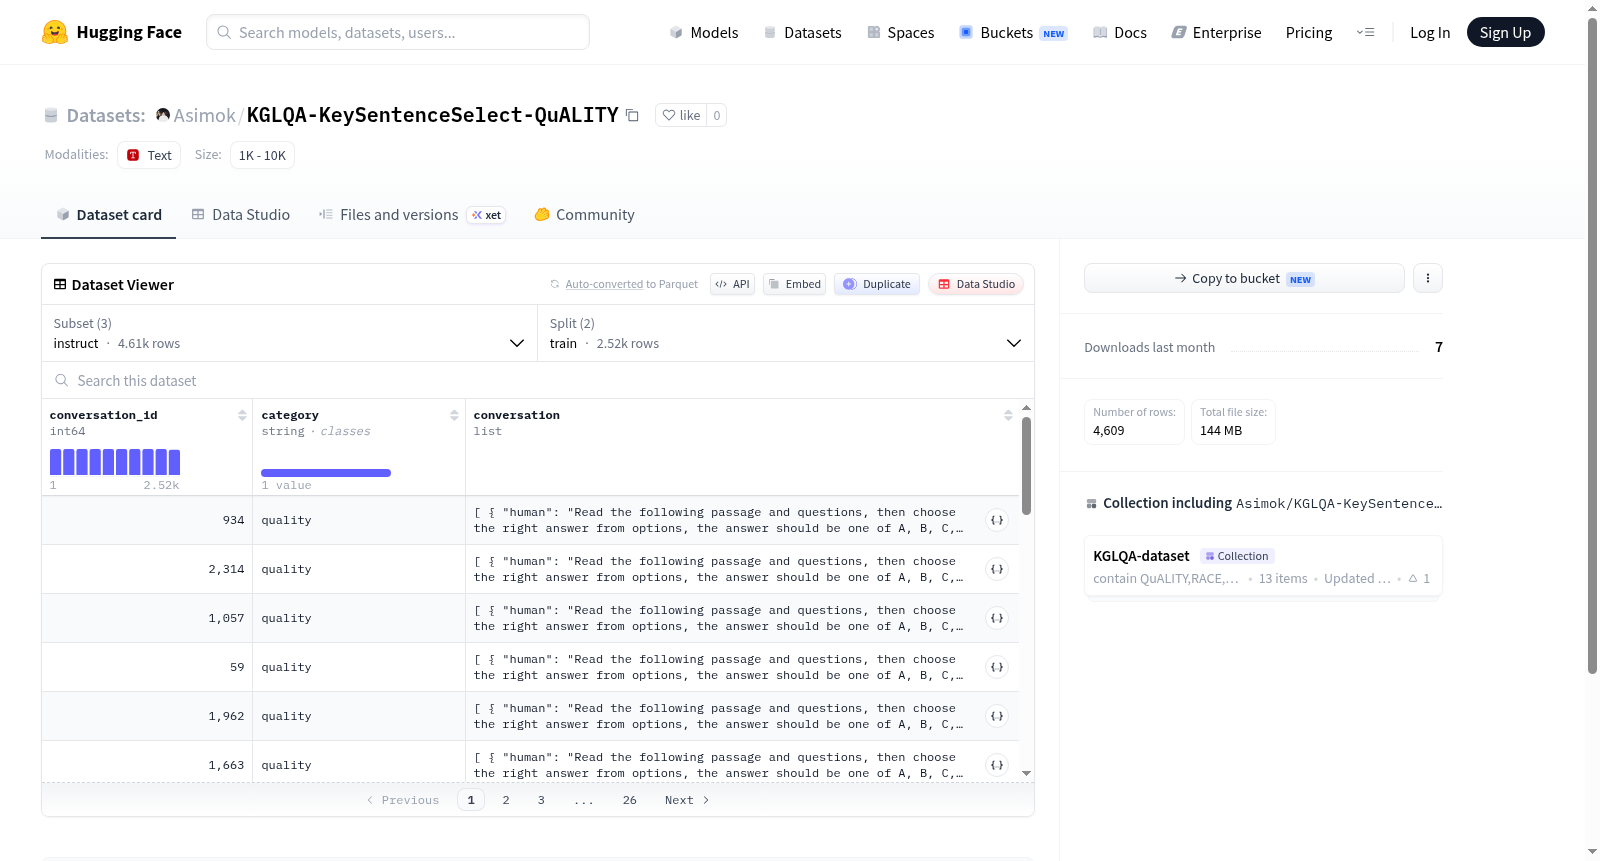
Task: Open the Community tab
Action: 585,215
